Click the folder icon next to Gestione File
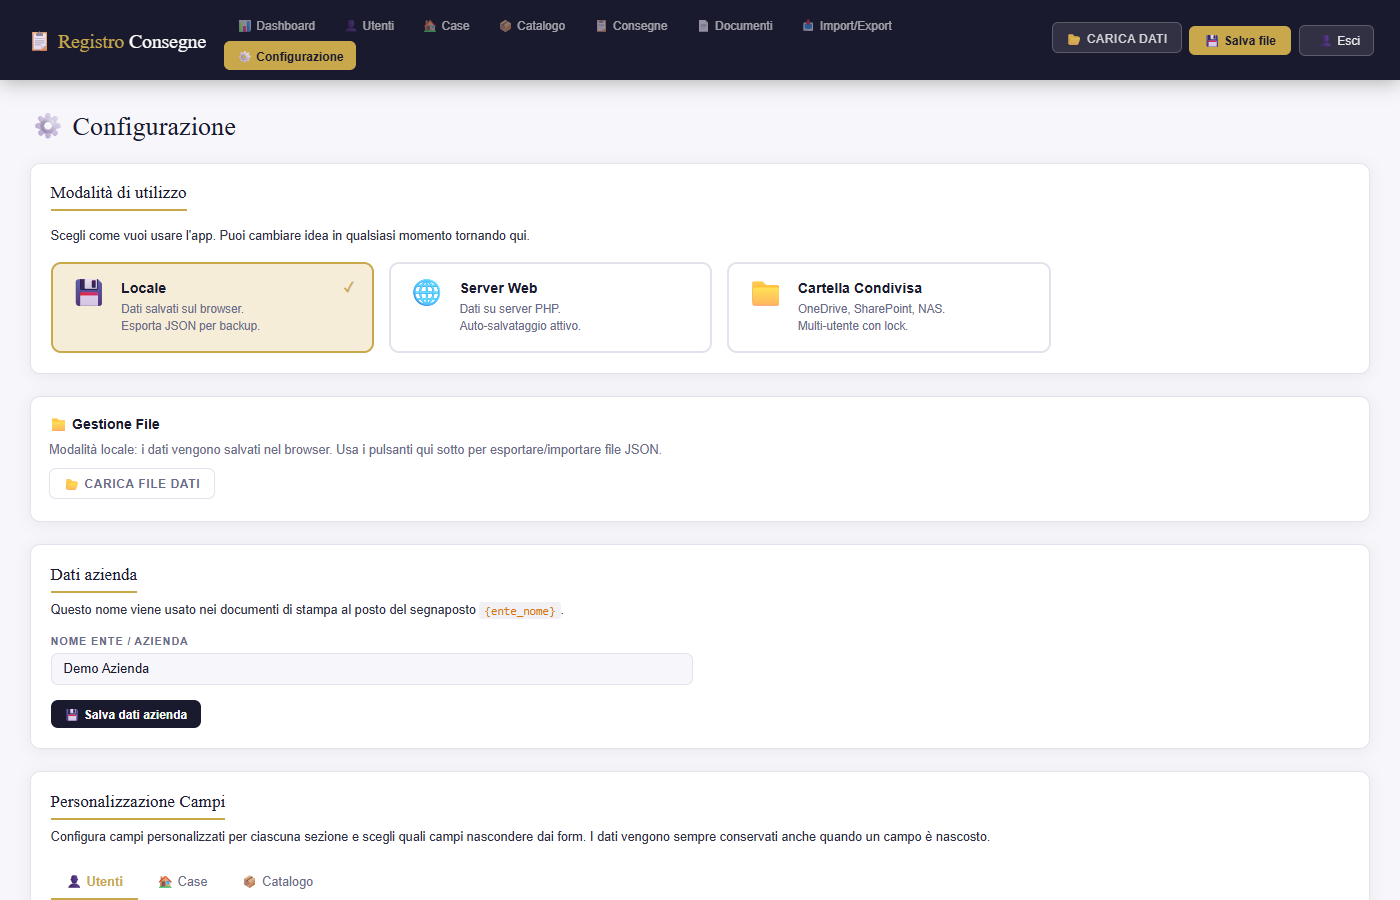Viewport: 1400px width, 900px height. [58, 425]
